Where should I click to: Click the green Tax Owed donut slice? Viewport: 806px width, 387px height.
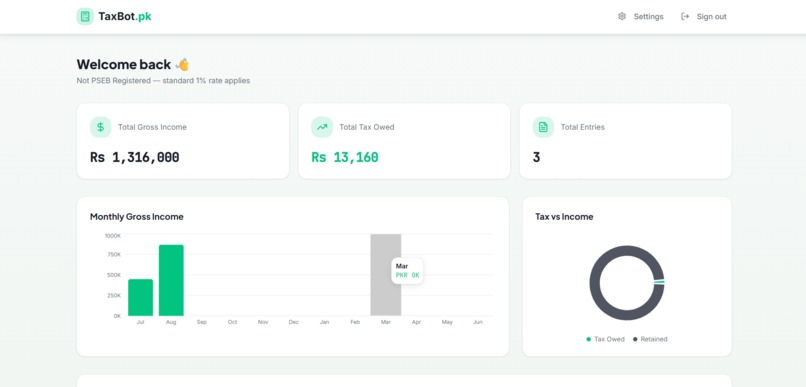(660, 282)
